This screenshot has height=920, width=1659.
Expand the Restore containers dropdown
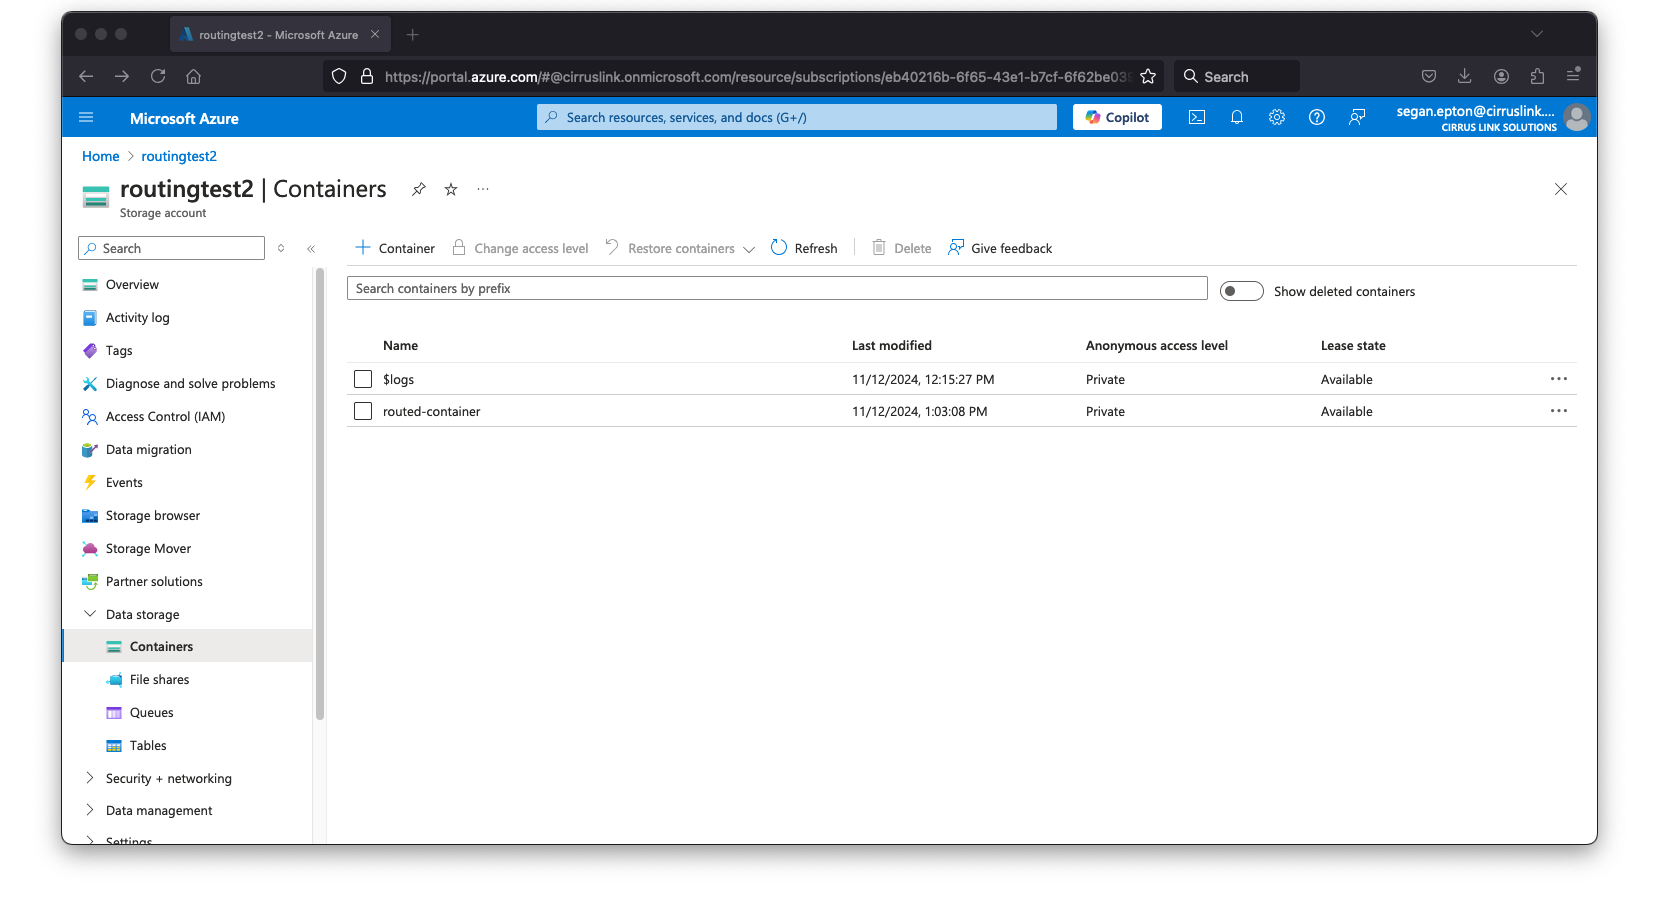[748, 249]
